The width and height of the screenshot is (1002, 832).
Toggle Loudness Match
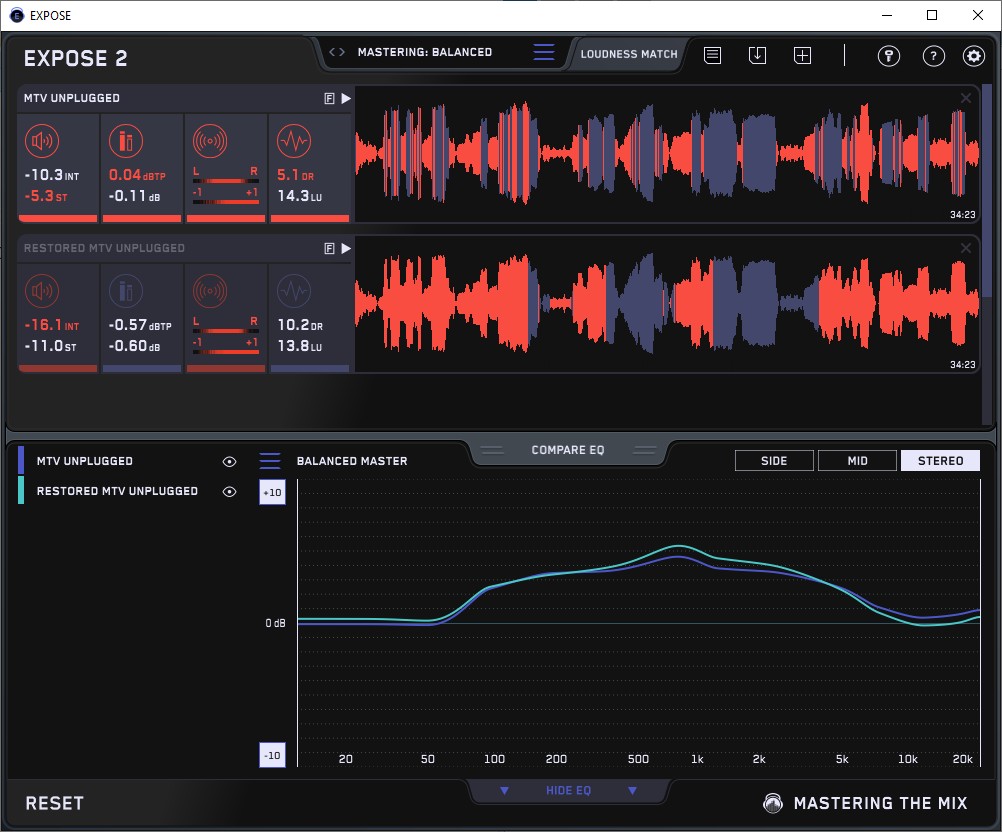(628, 54)
